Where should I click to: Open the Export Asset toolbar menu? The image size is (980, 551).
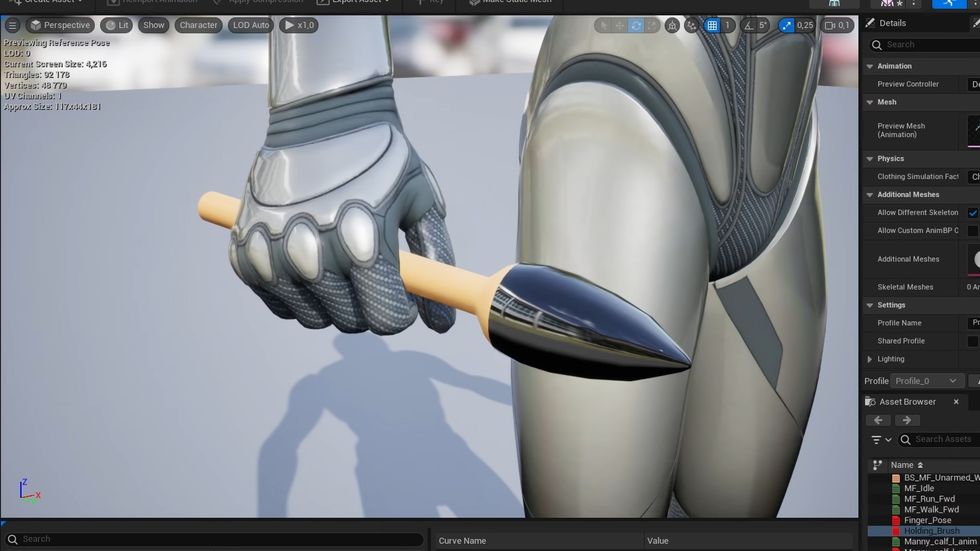pyautogui.click(x=353, y=2)
